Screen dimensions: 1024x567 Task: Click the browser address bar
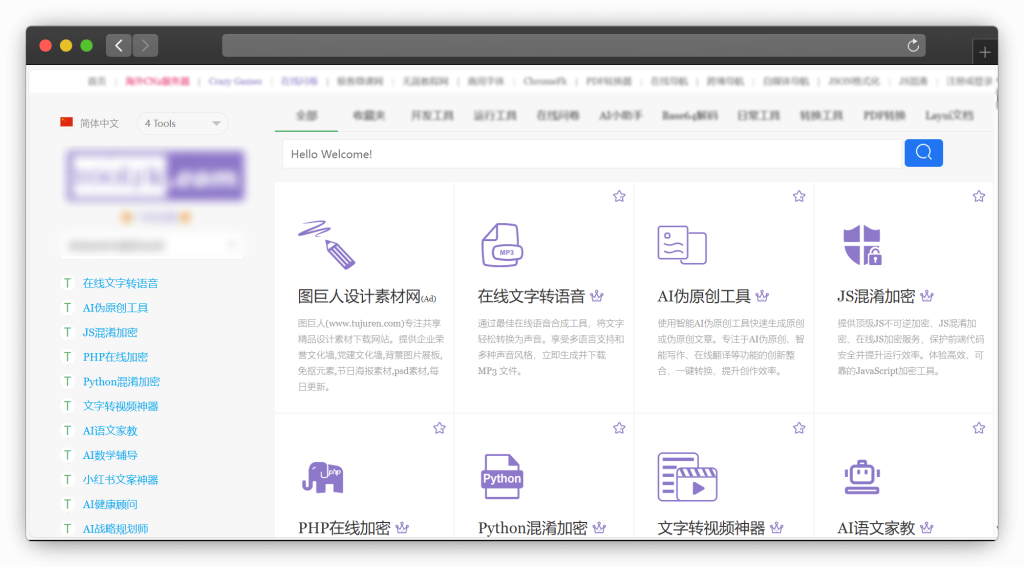(x=573, y=45)
